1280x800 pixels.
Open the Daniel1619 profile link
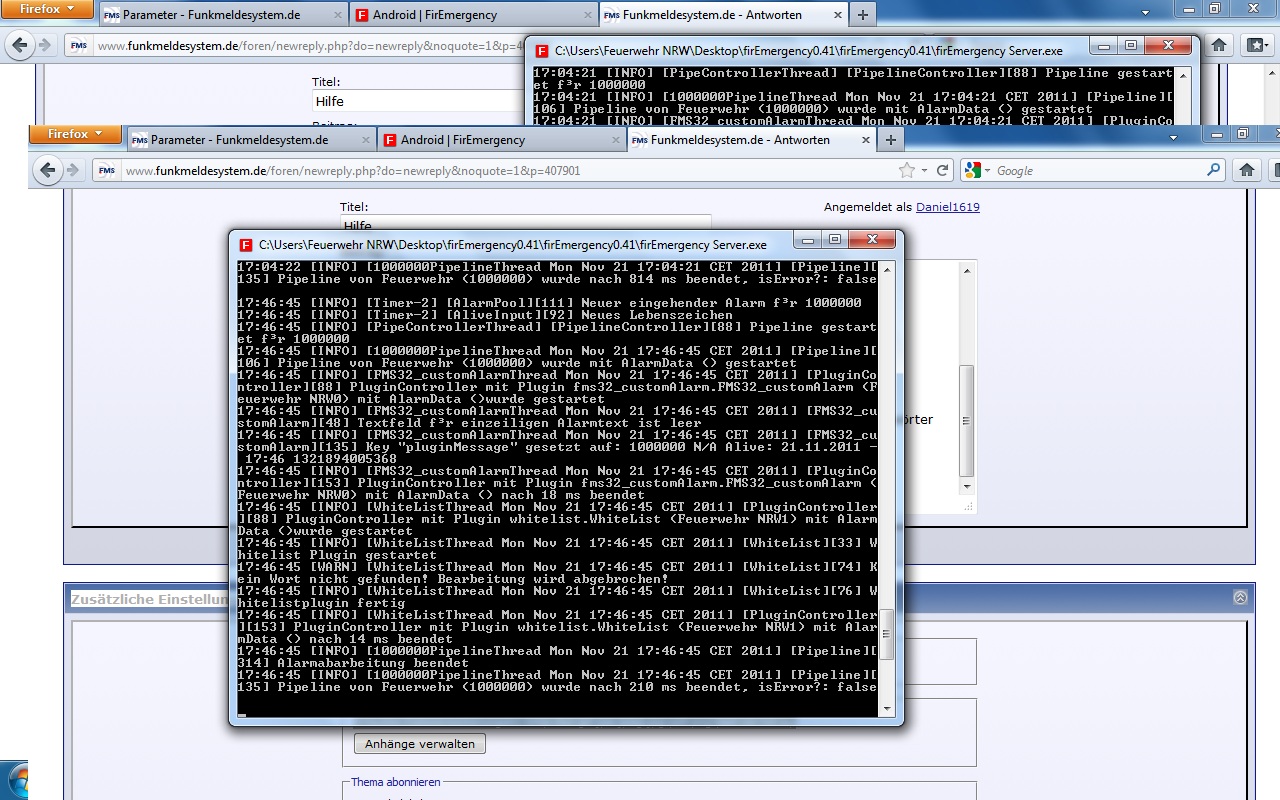tap(947, 207)
